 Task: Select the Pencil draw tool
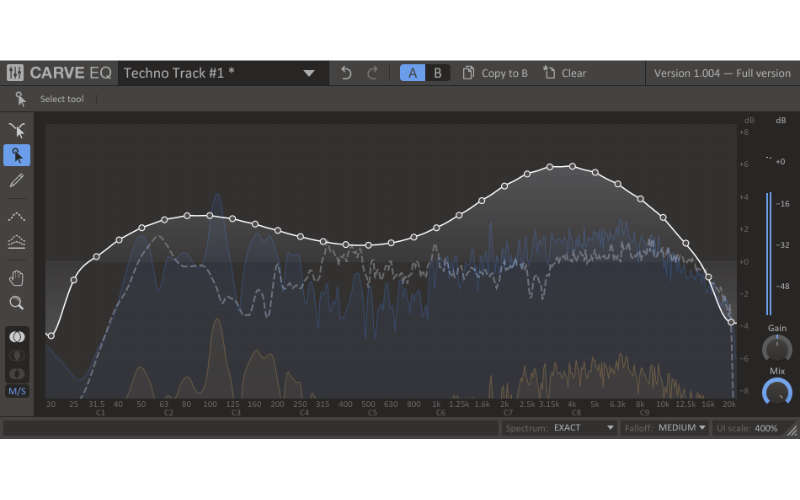17,180
